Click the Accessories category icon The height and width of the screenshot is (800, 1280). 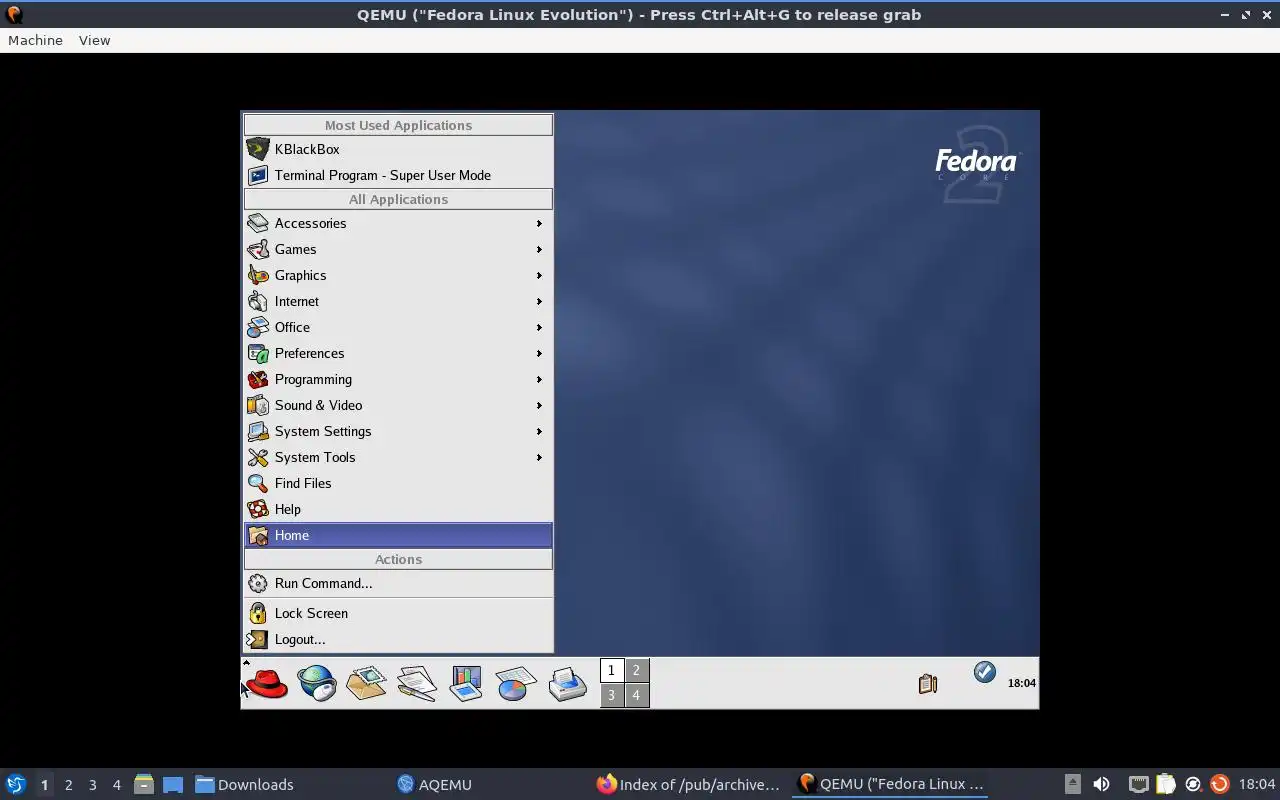[258, 223]
